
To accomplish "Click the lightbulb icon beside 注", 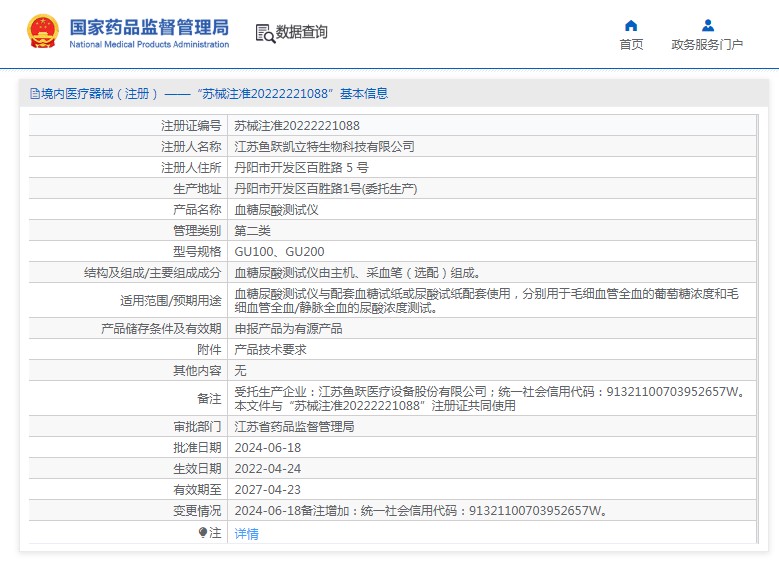I will click(203, 533).
